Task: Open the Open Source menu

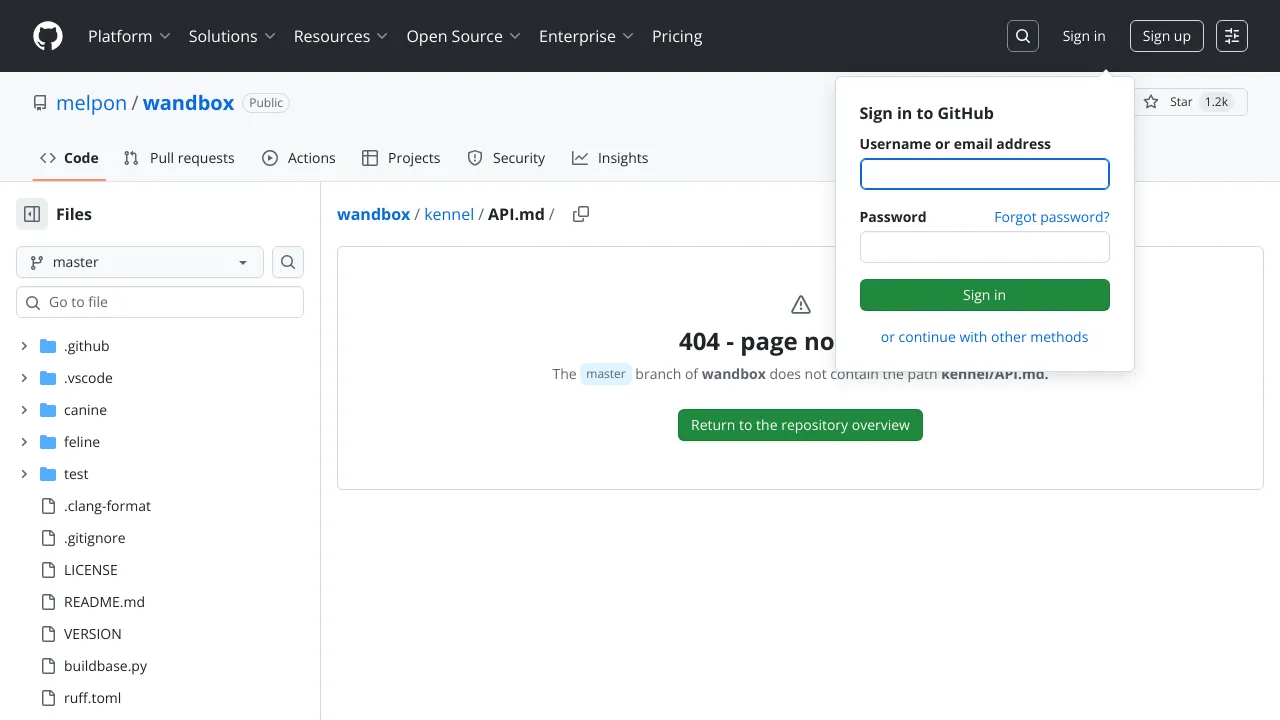Action: click(463, 36)
